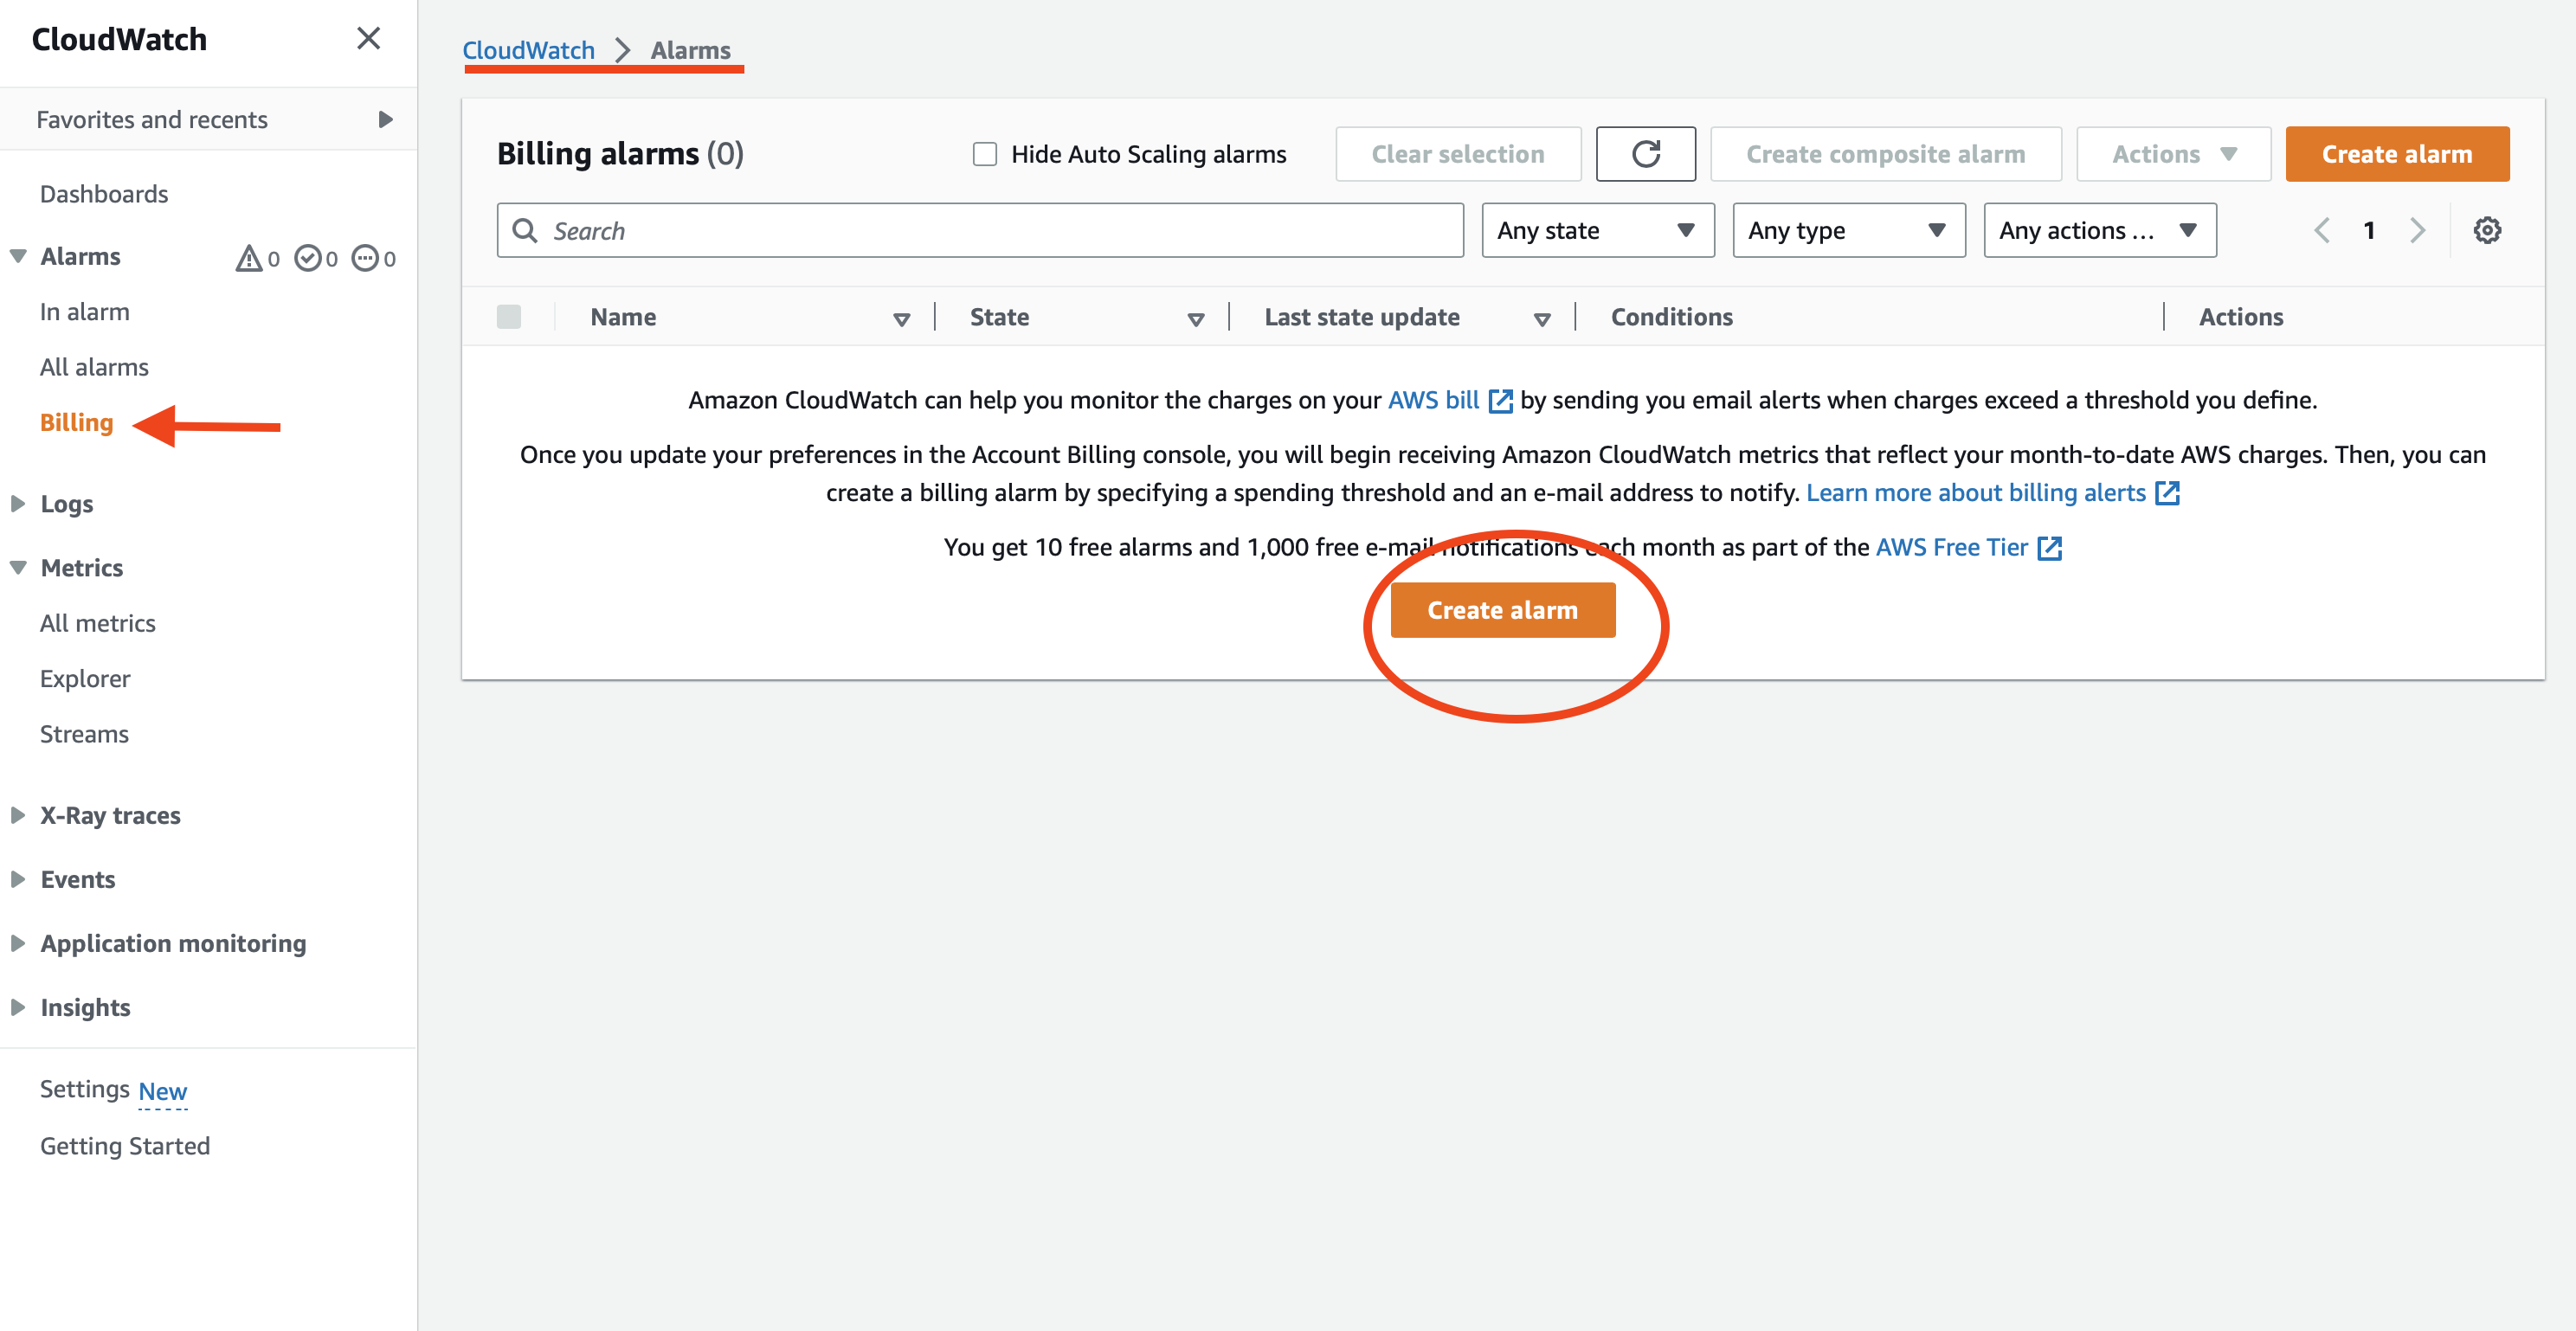Collapse the Metrics section

19,567
